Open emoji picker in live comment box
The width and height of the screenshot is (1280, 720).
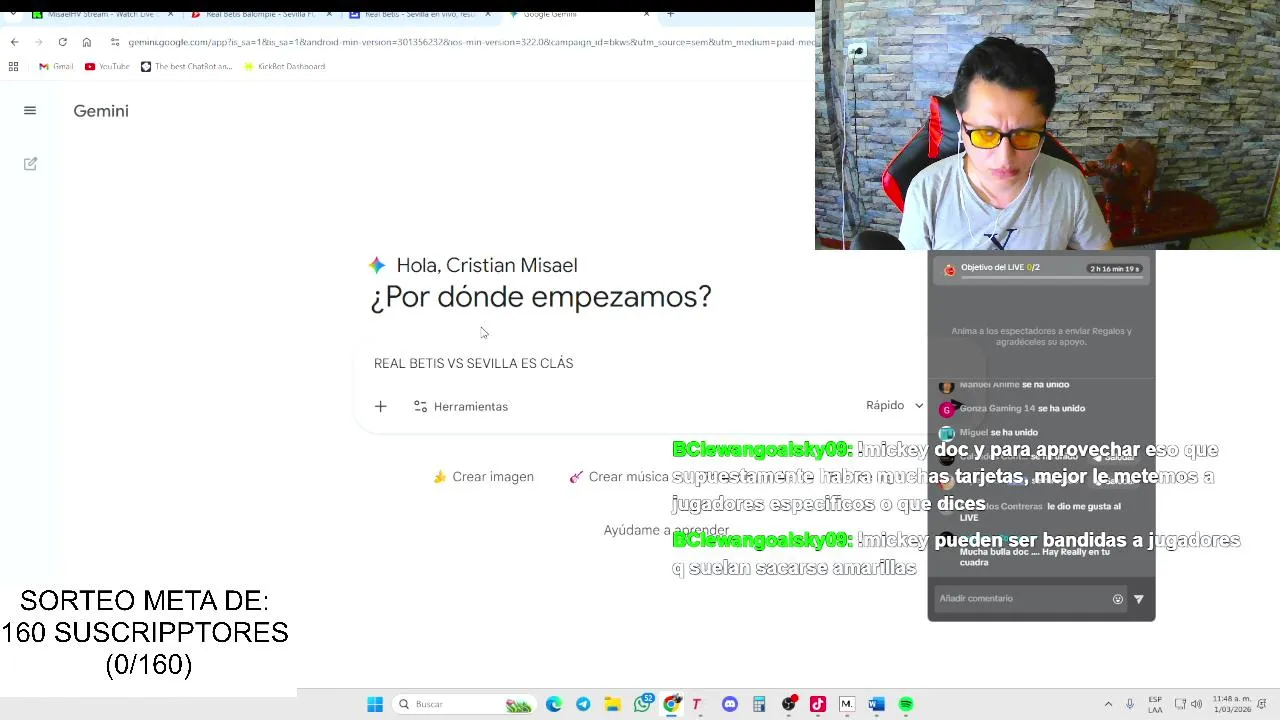(x=1117, y=599)
